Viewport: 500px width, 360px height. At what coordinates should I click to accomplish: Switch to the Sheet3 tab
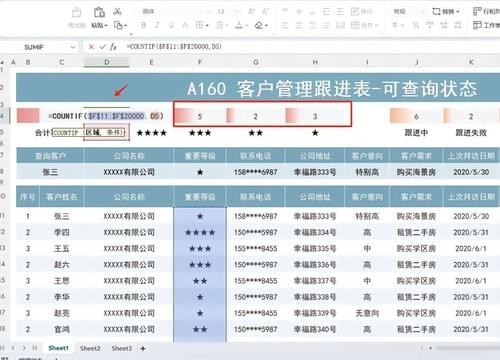tap(122, 348)
